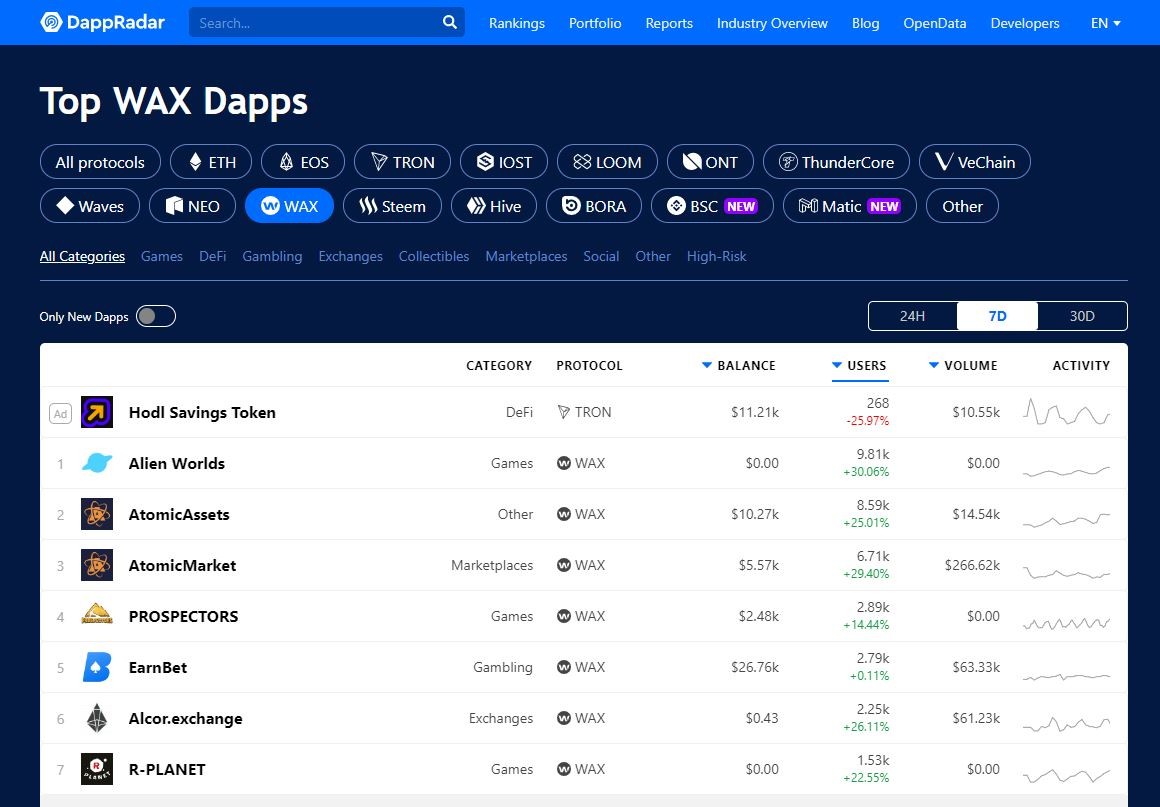Open the Portfolio page

coord(595,23)
